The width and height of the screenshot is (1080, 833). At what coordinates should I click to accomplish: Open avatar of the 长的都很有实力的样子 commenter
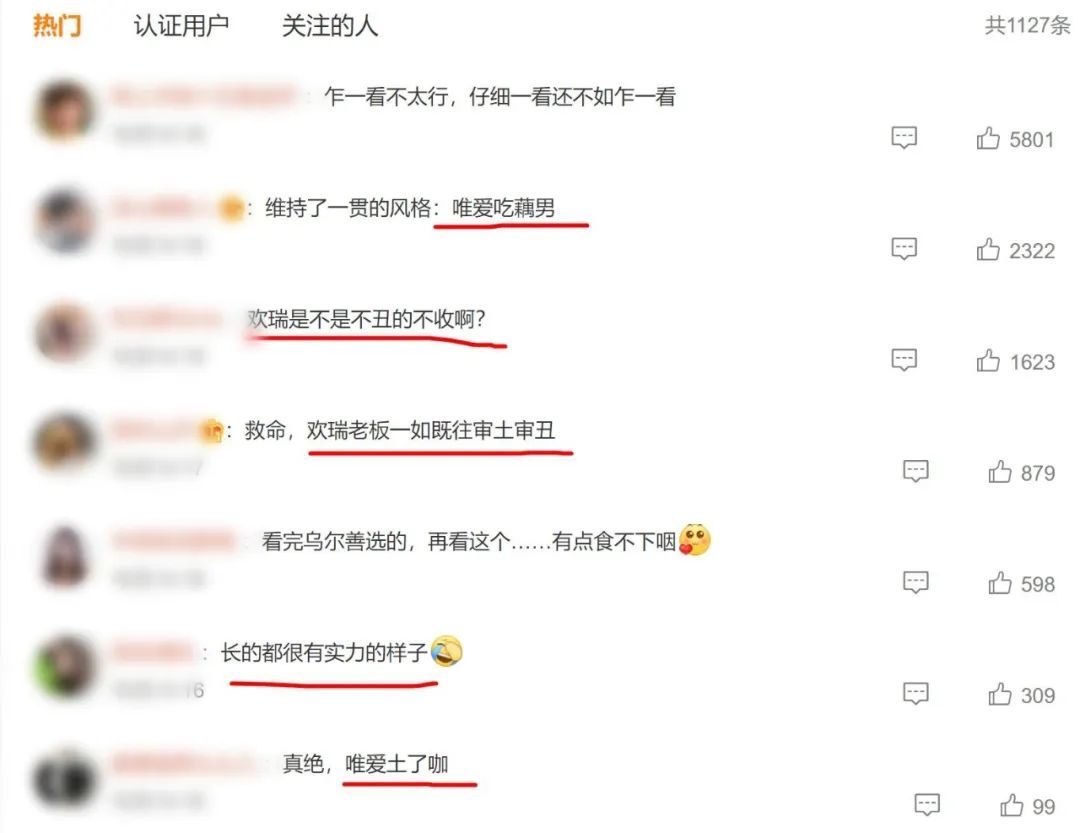click(x=65, y=667)
